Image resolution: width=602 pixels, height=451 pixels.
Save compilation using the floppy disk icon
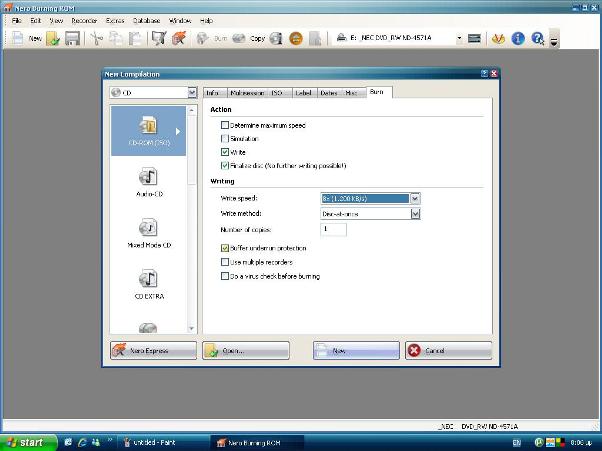tap(72, 38)
